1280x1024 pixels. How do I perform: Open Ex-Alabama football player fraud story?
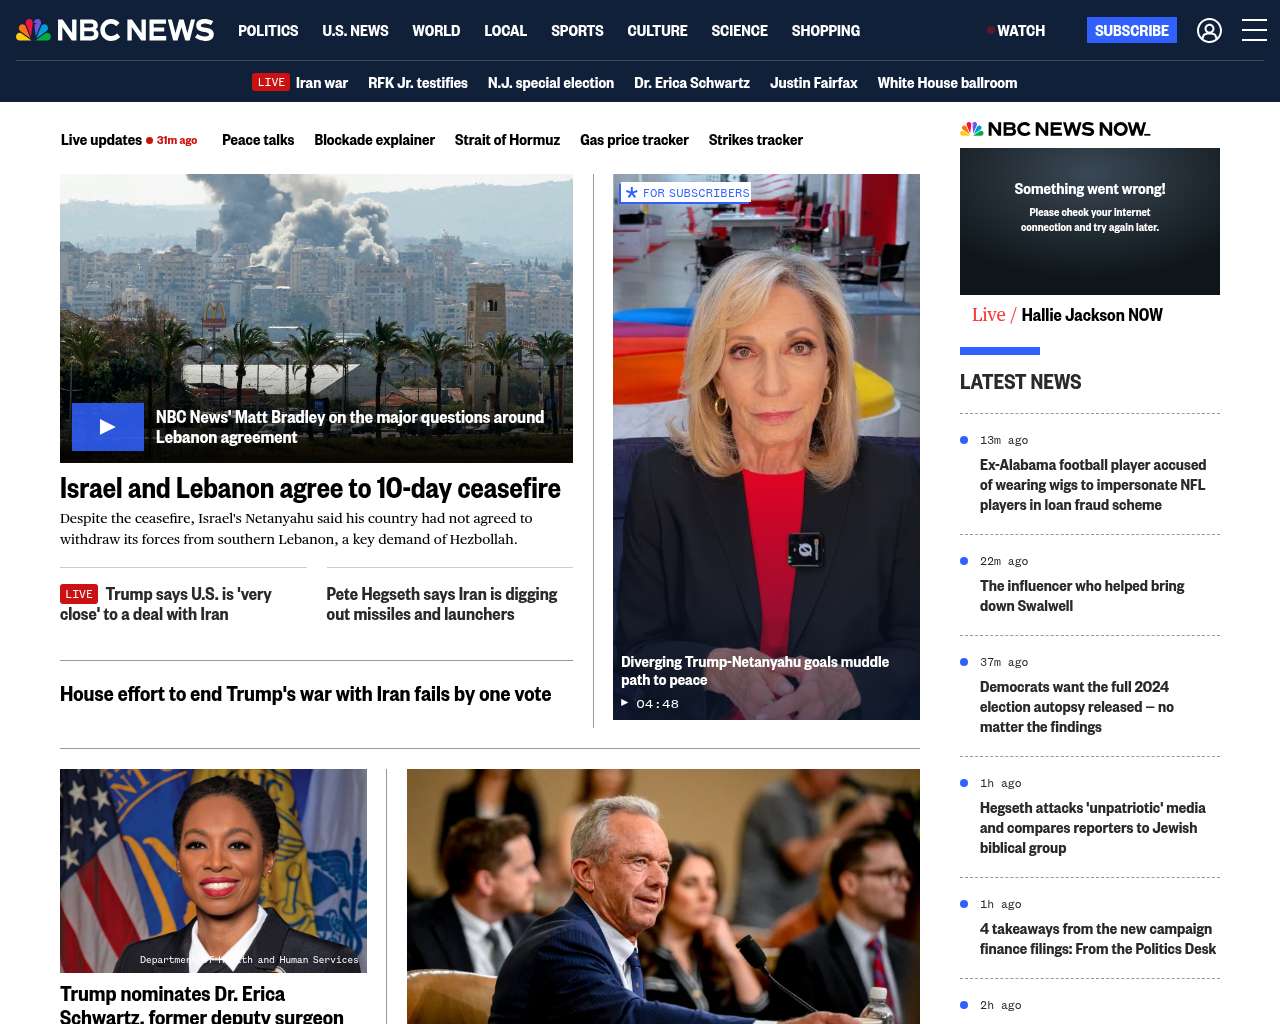pos(1093,485)
